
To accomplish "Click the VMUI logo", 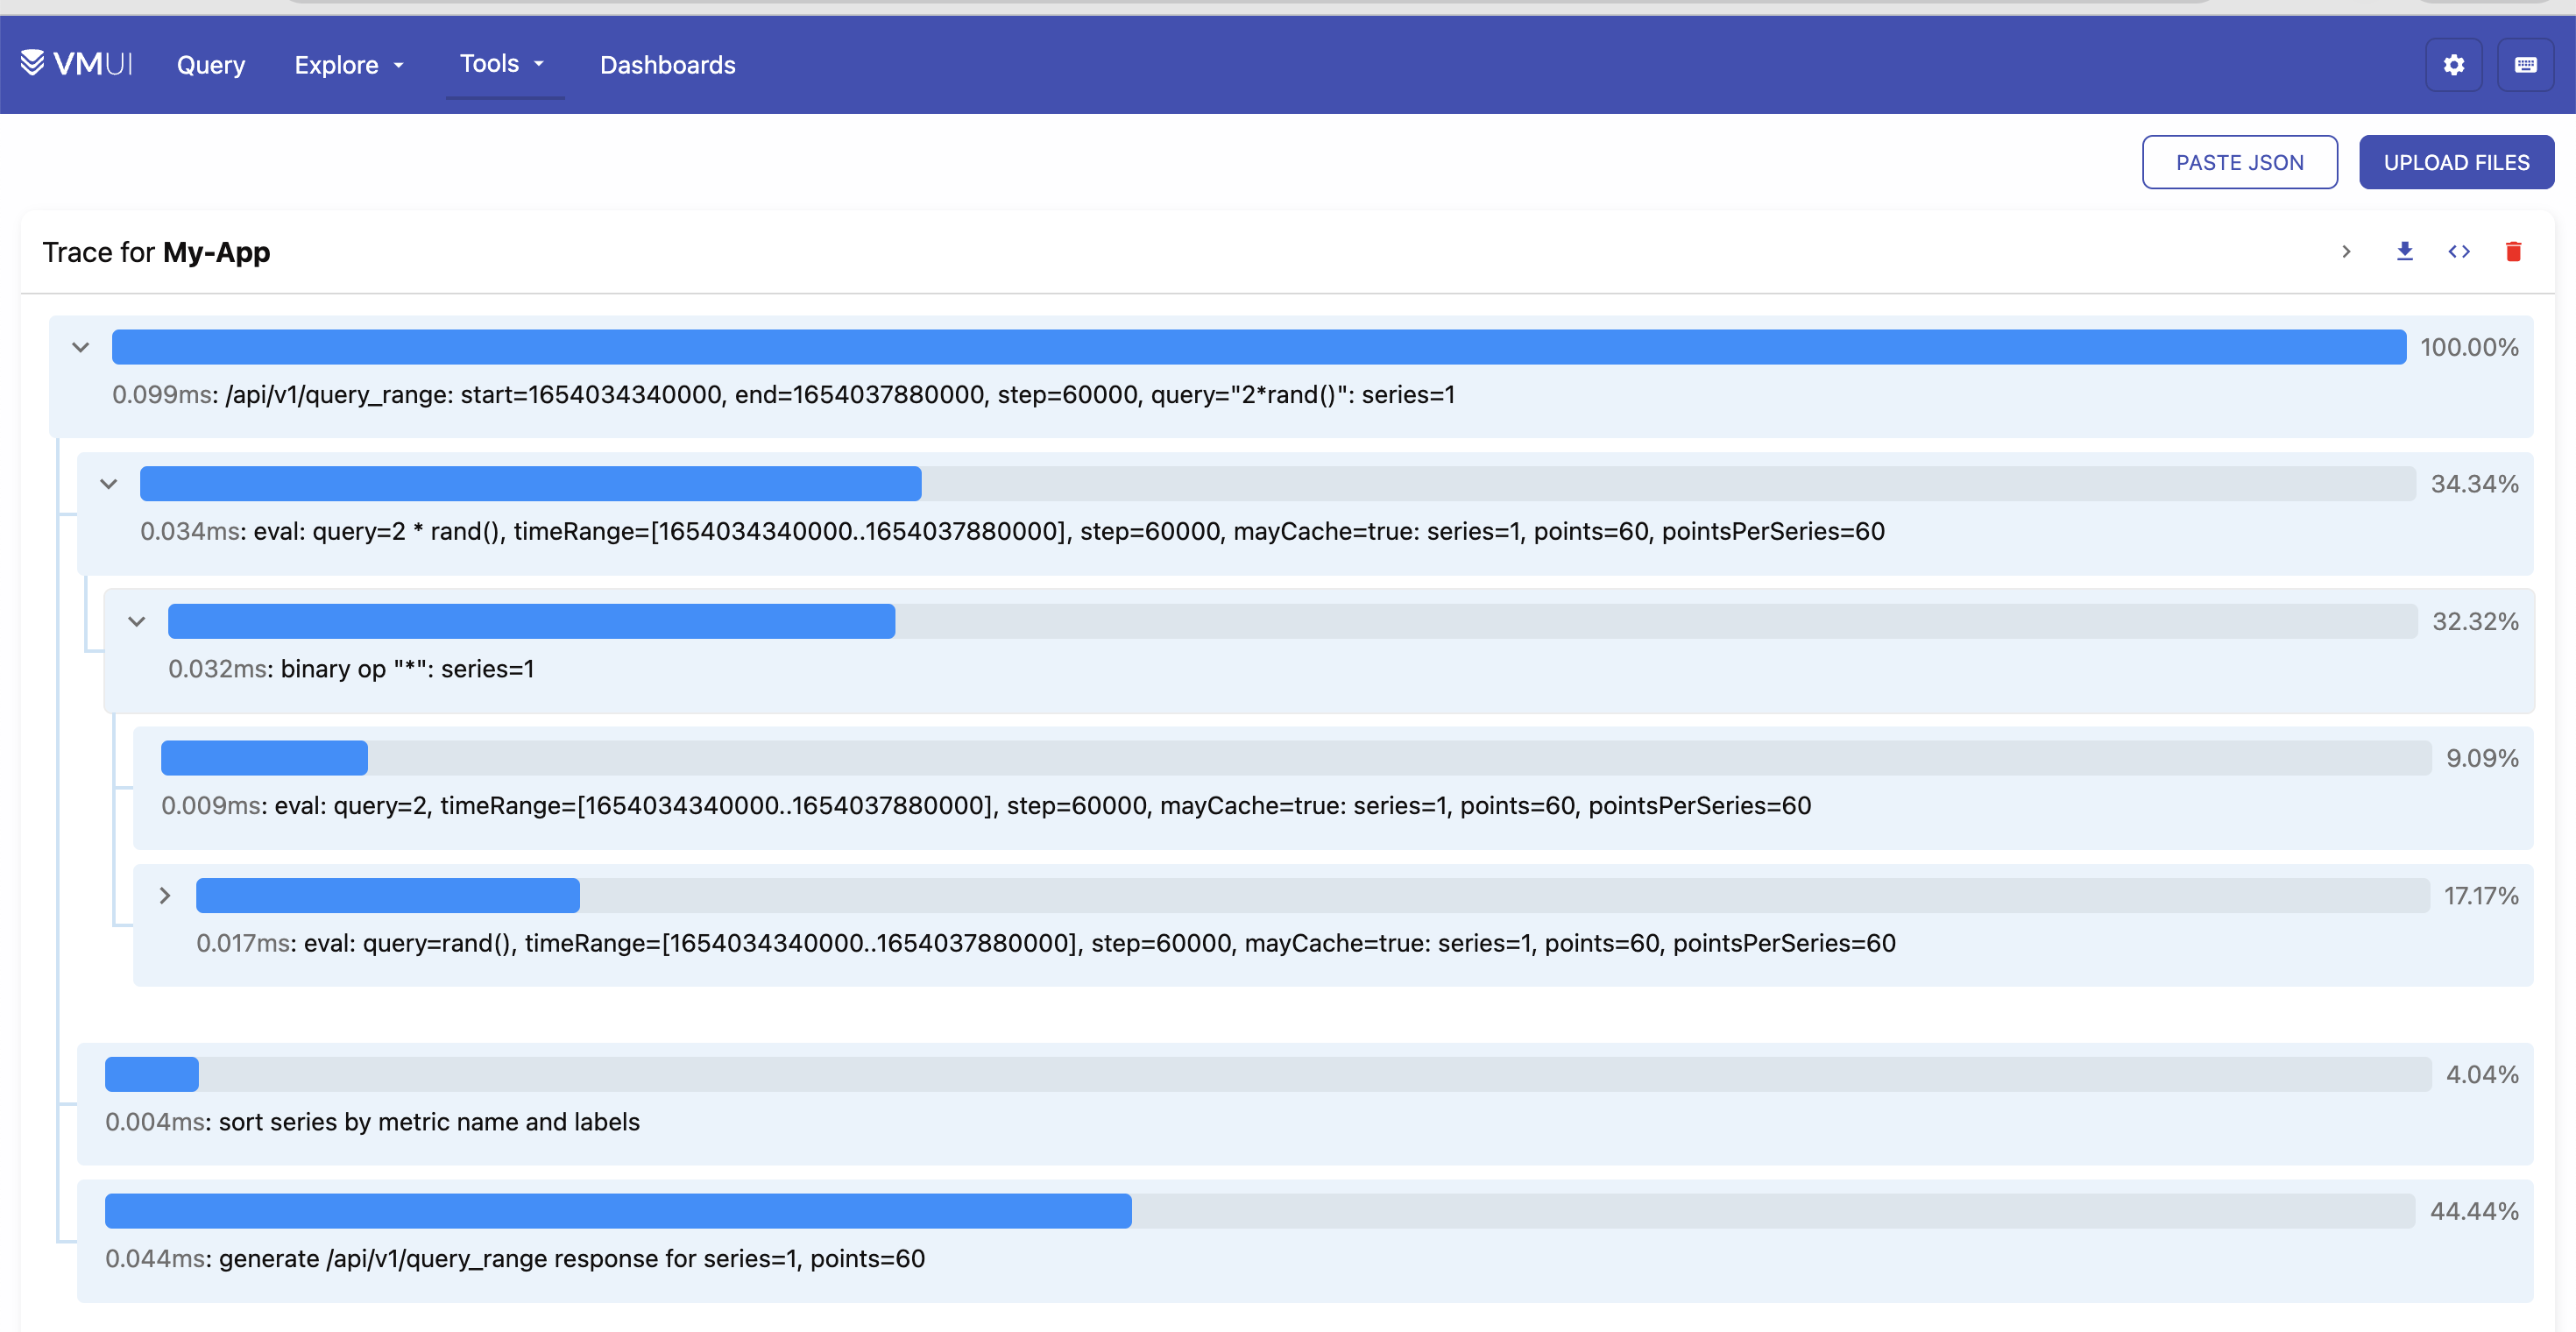I will [76, 64].
